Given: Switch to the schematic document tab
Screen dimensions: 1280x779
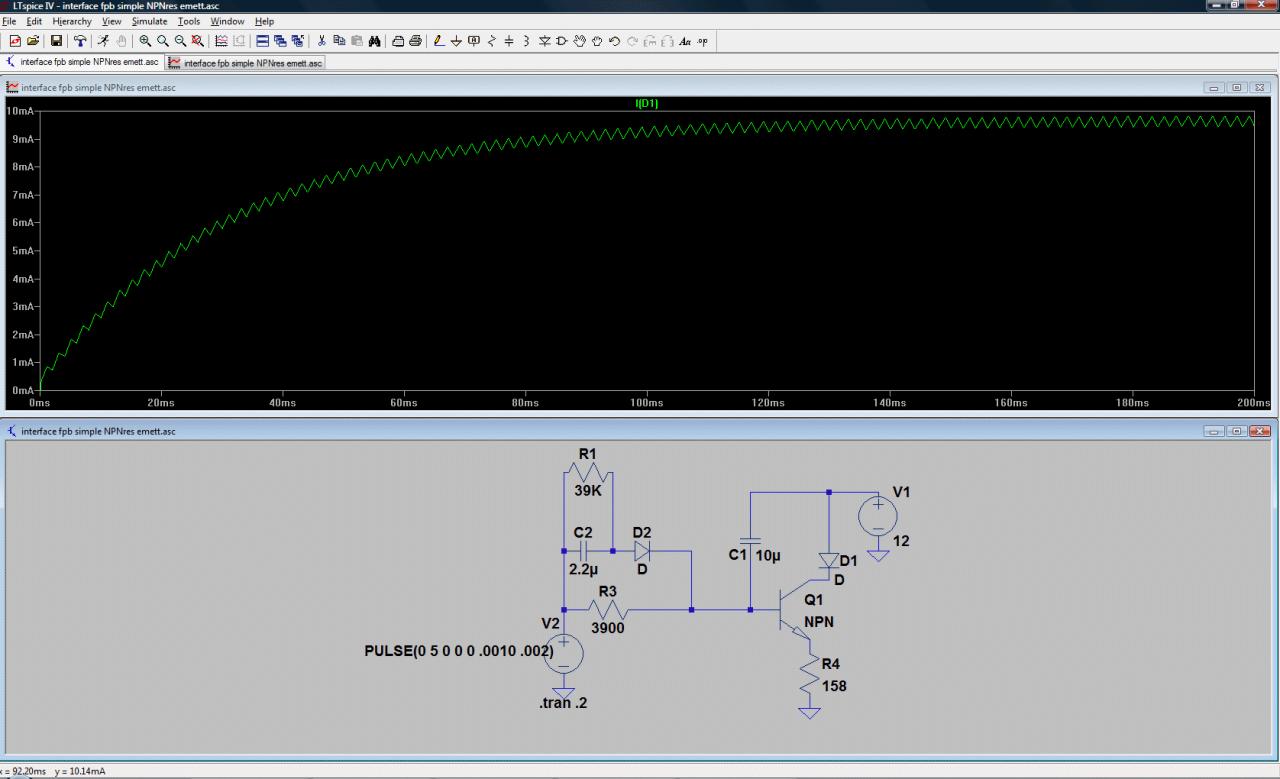Looking at the screenshot, I should point(82,62).
